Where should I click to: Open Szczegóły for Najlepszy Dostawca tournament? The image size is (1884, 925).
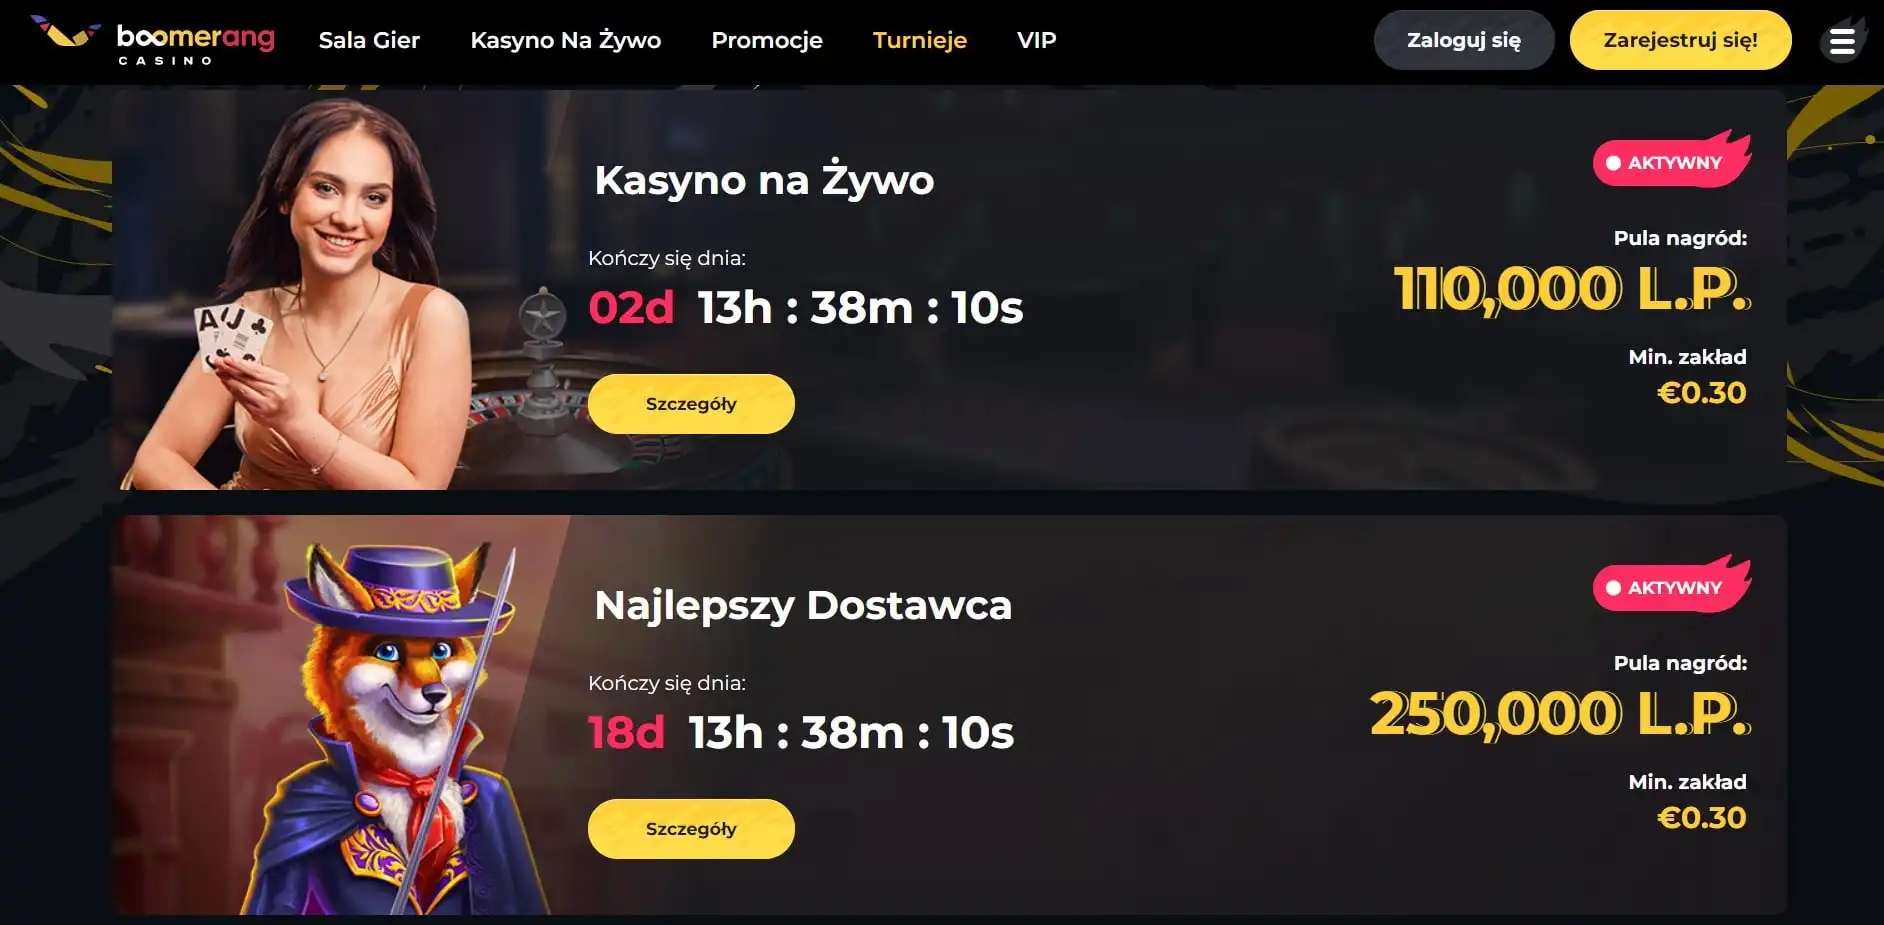tap(691, 829)
